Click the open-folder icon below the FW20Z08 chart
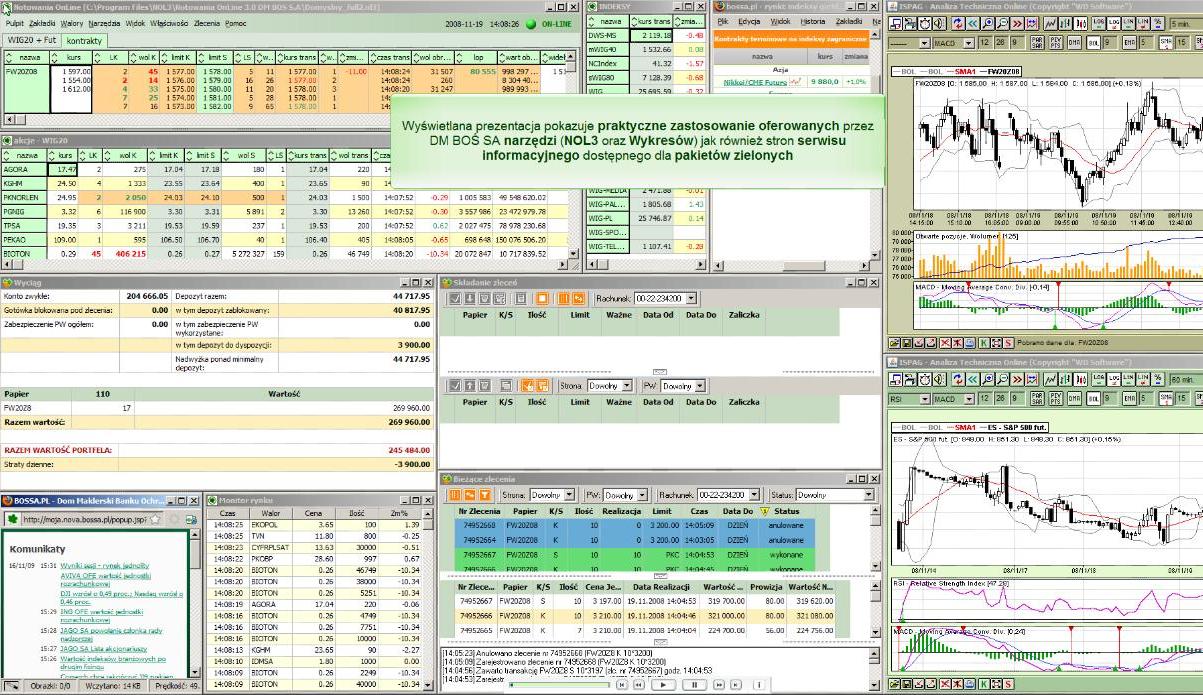This screenshot has height=695, width=1203. pyautogui.click(x=894, y=343)
